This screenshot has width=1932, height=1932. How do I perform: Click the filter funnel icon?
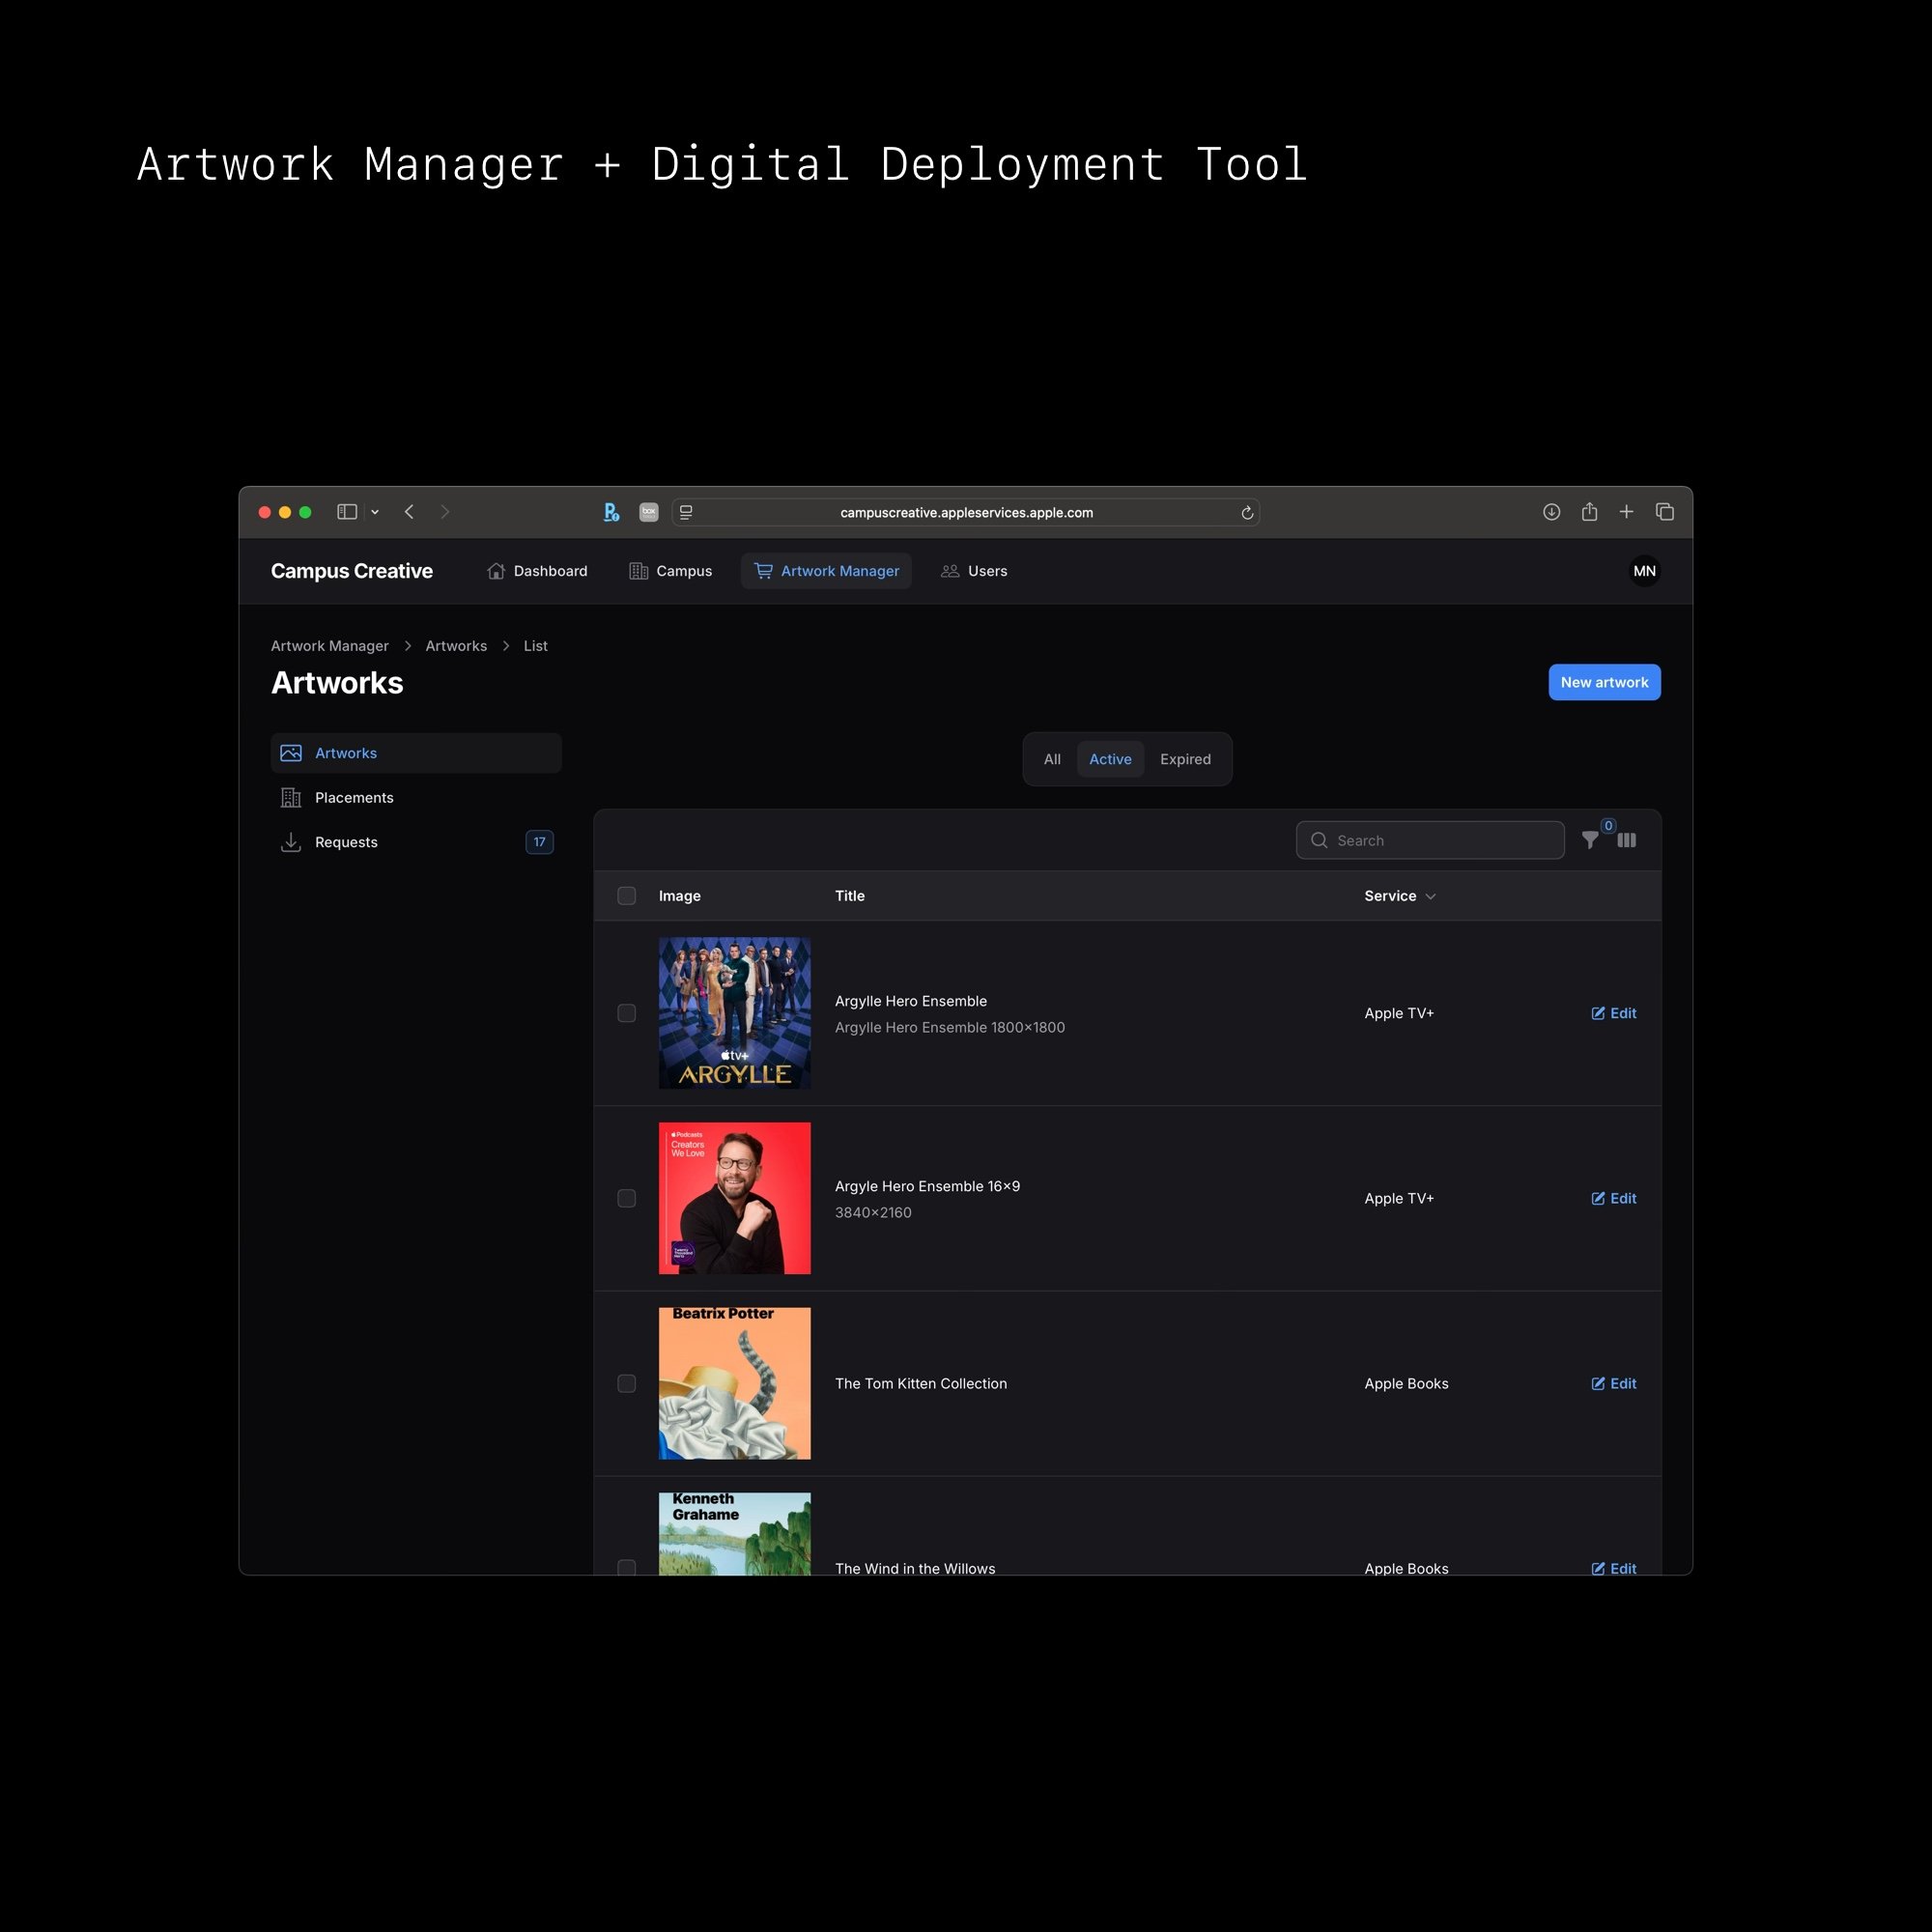click(1589, 840)
